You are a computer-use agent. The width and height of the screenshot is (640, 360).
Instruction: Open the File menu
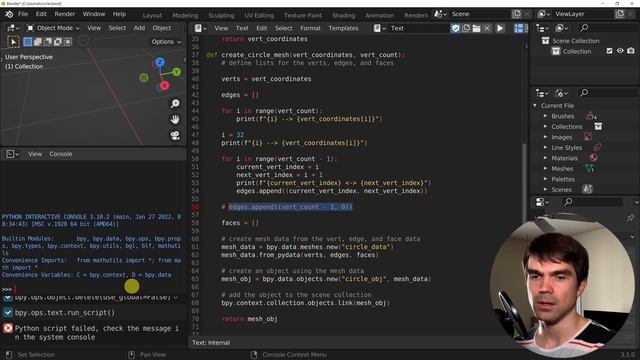point(23,14)
